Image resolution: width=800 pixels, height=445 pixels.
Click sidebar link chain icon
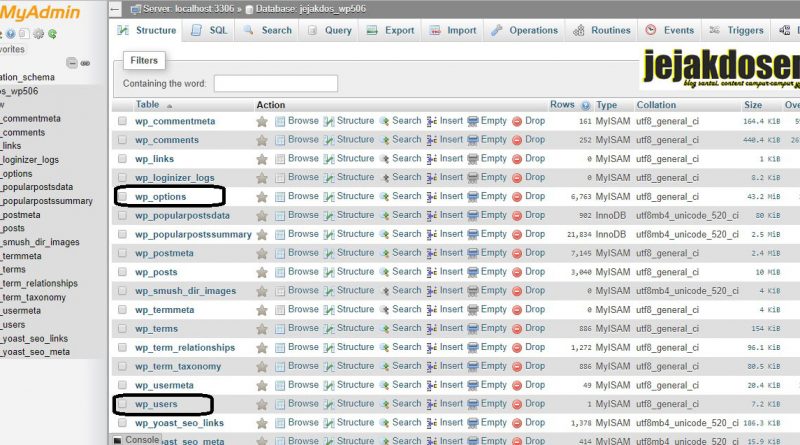point(85,63)
